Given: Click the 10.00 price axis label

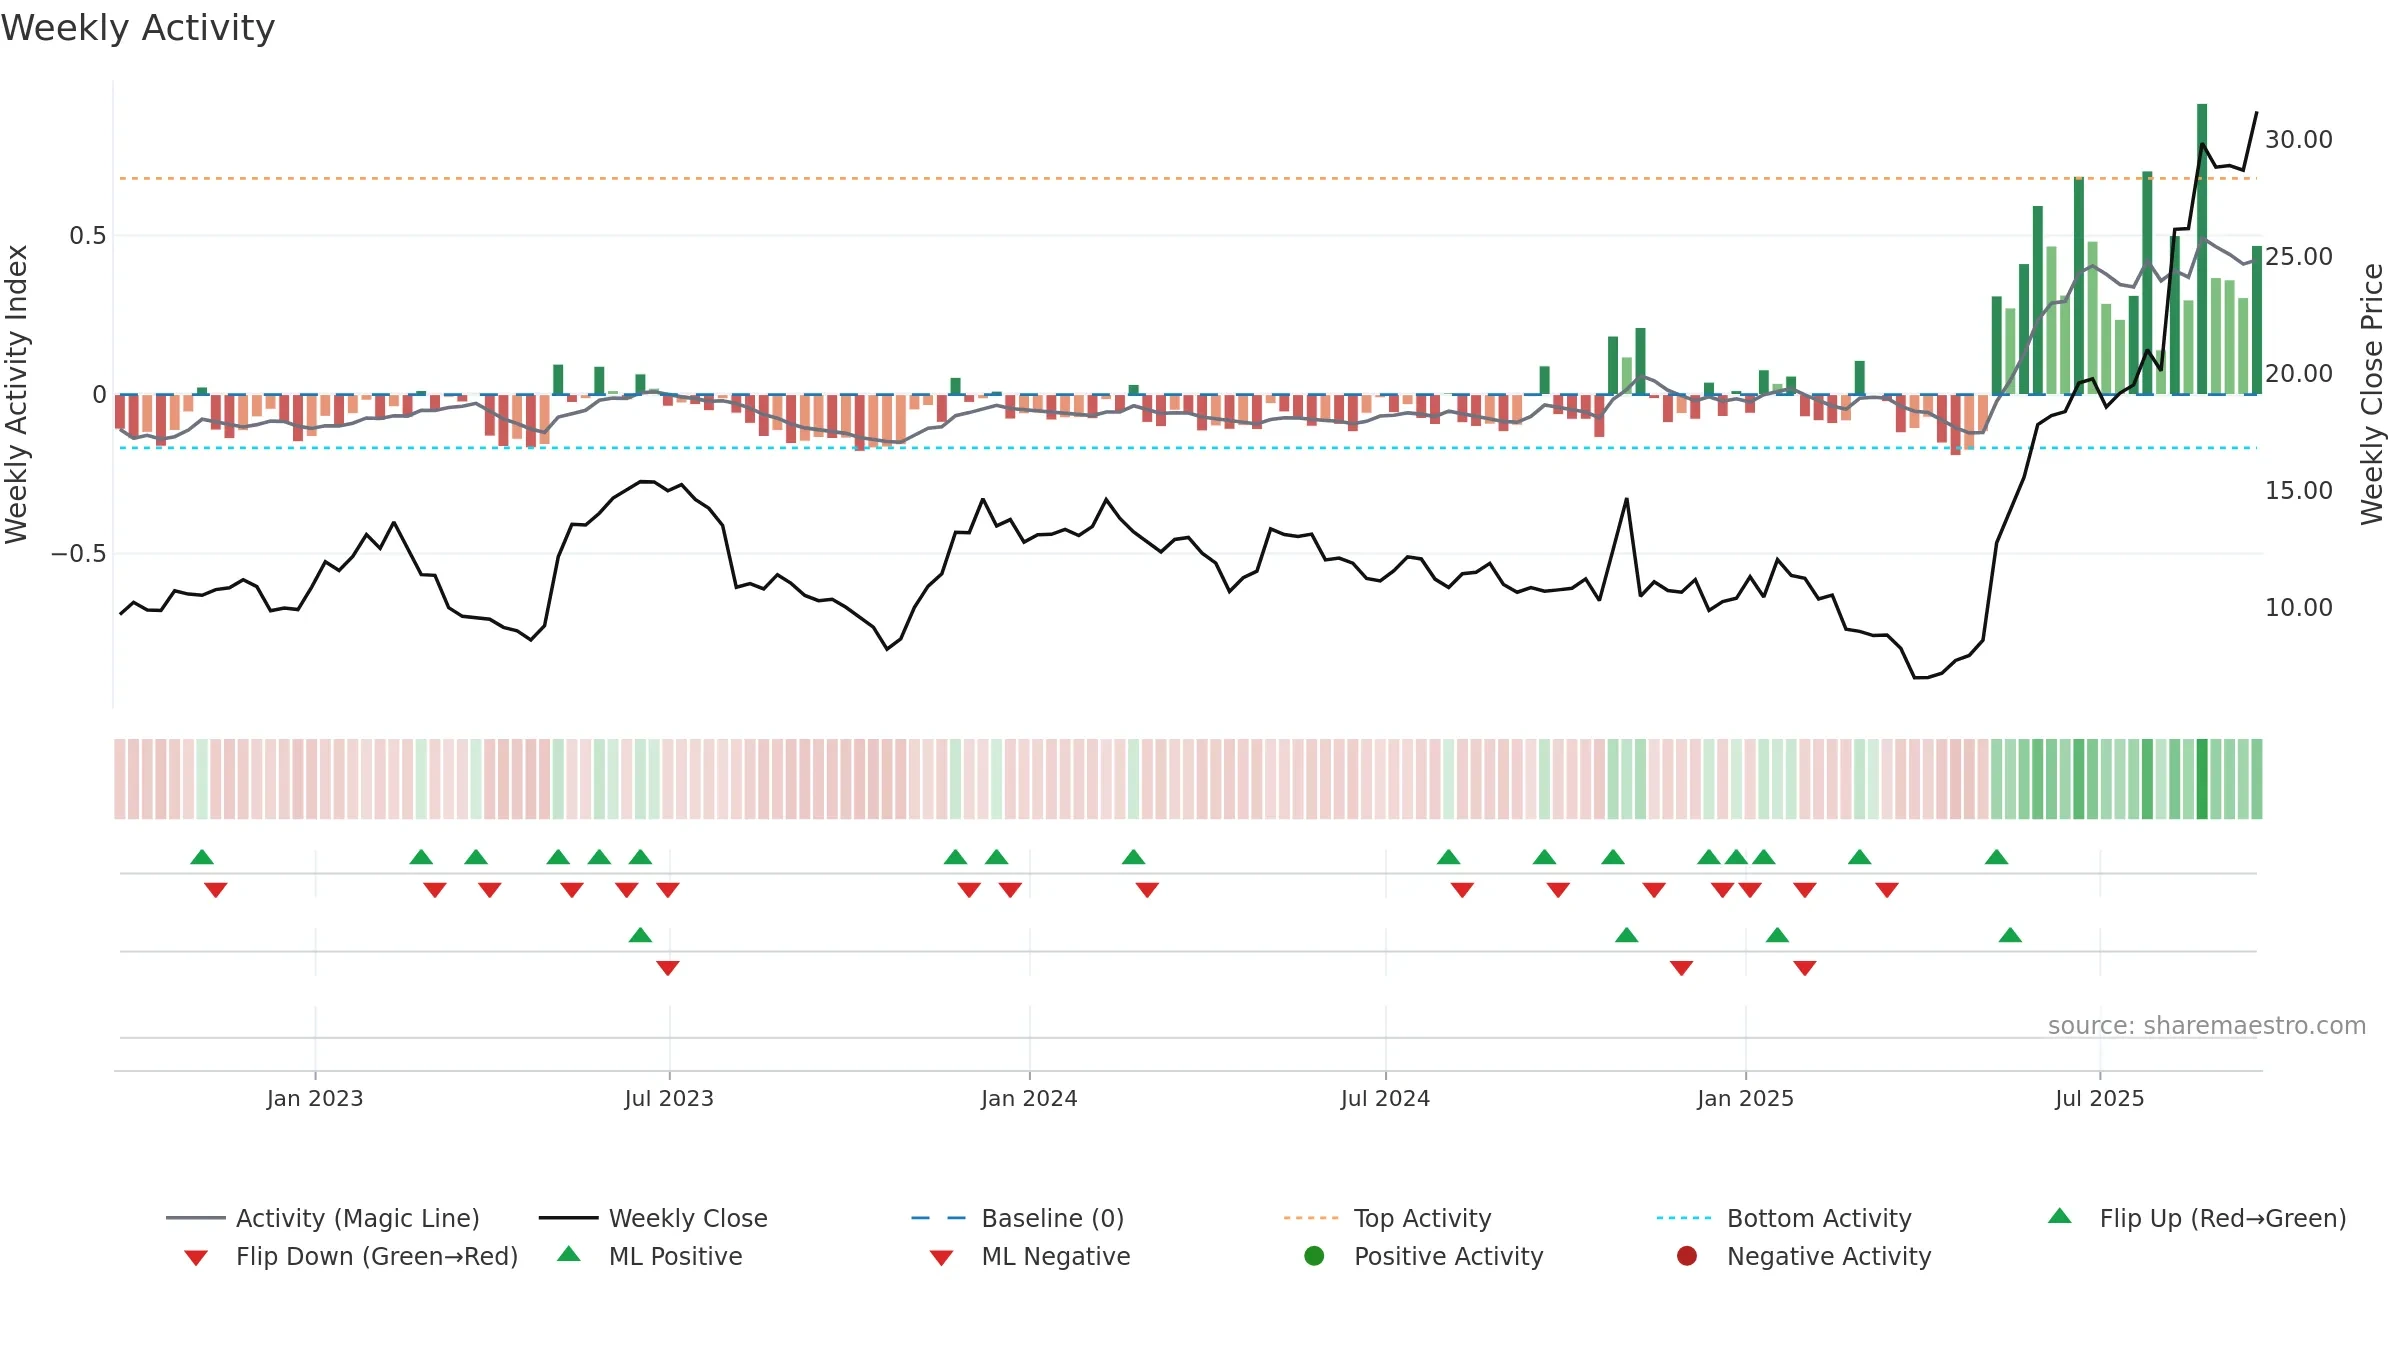Looking at the screenshot, I should (x=2299, y=607).
